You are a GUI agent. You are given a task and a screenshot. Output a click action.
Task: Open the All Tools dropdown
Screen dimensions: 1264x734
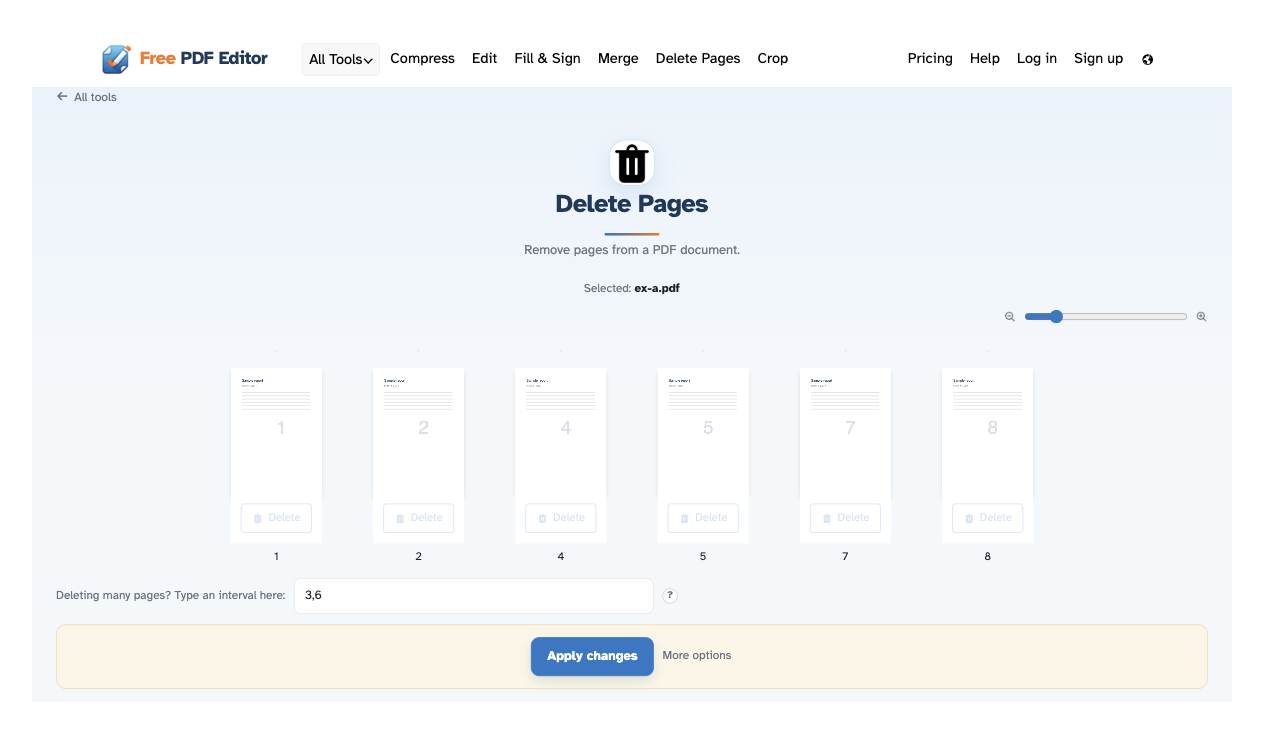coord(341,59)
